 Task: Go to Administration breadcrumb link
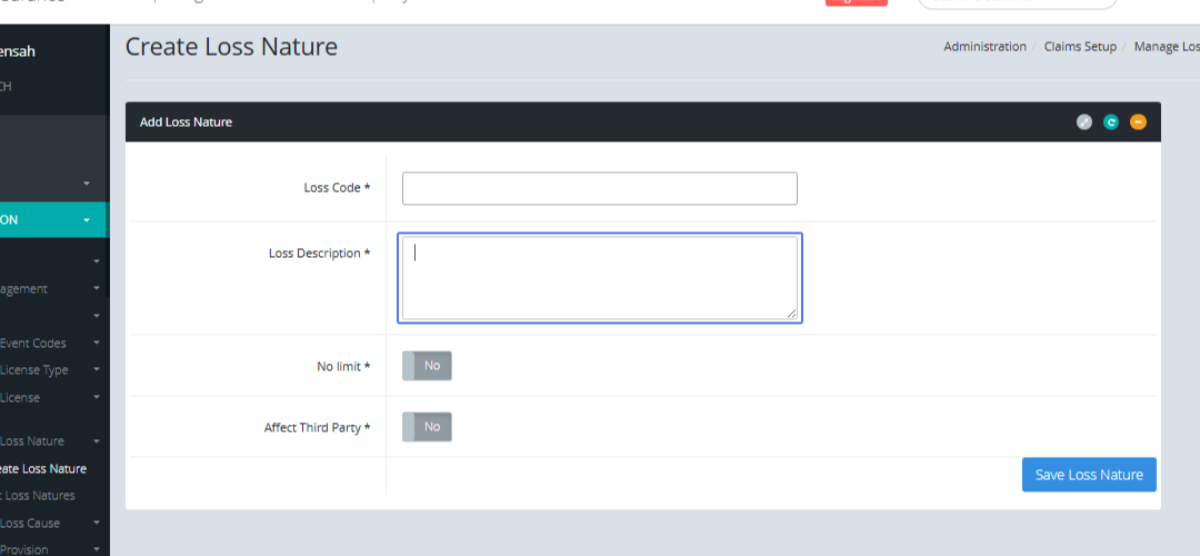984,47
